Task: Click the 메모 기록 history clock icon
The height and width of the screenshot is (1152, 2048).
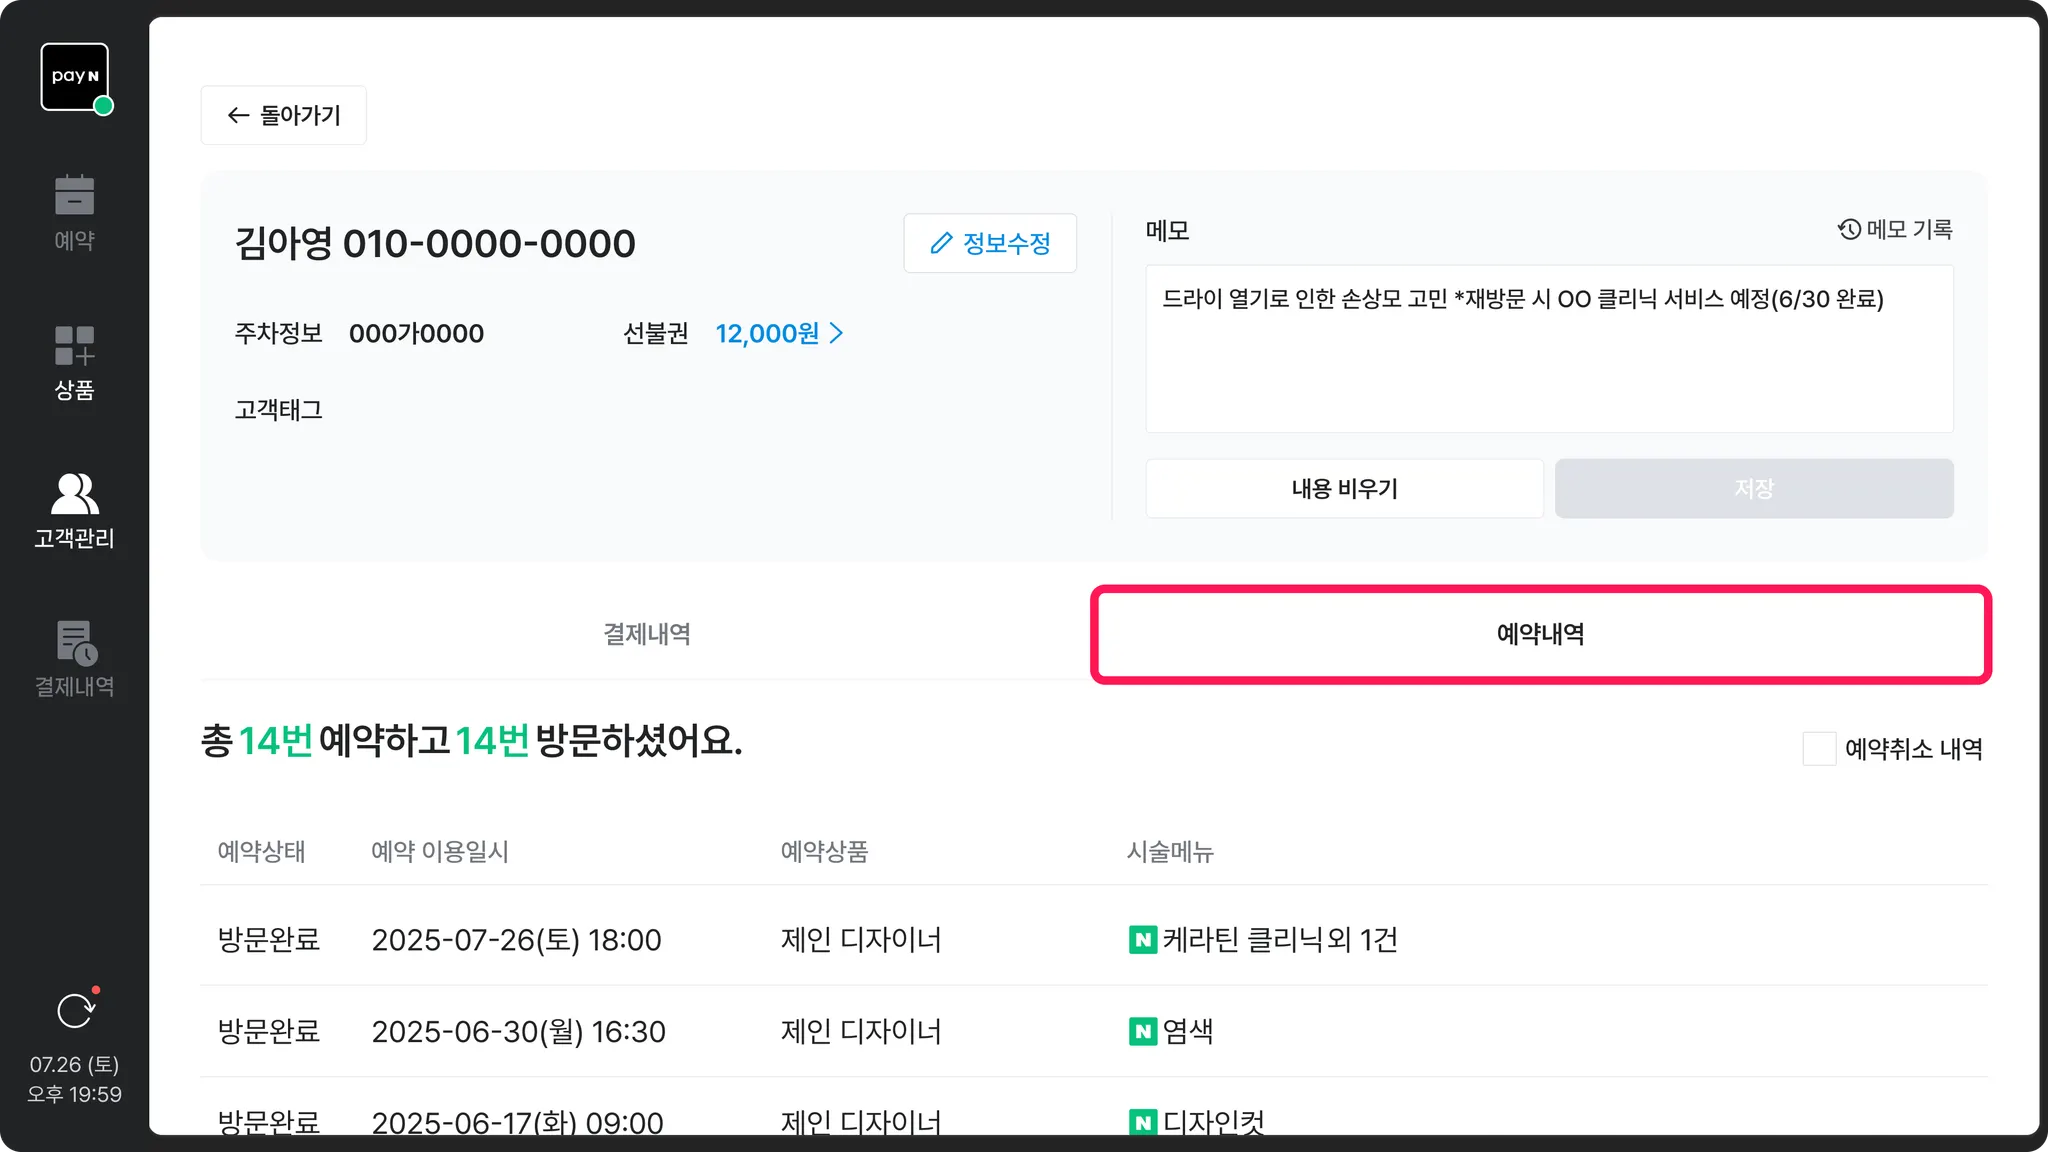Action: pos(1849,230)
